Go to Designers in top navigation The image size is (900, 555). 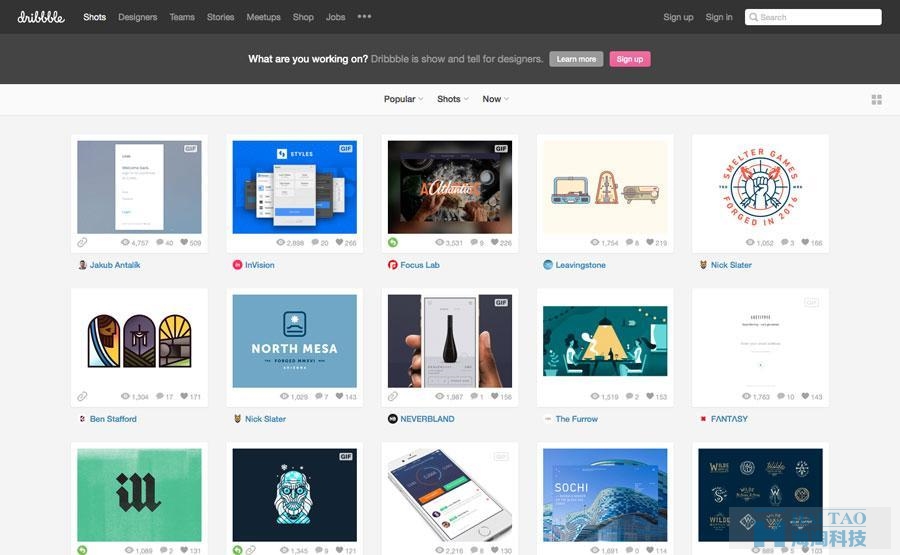[138, 17]
